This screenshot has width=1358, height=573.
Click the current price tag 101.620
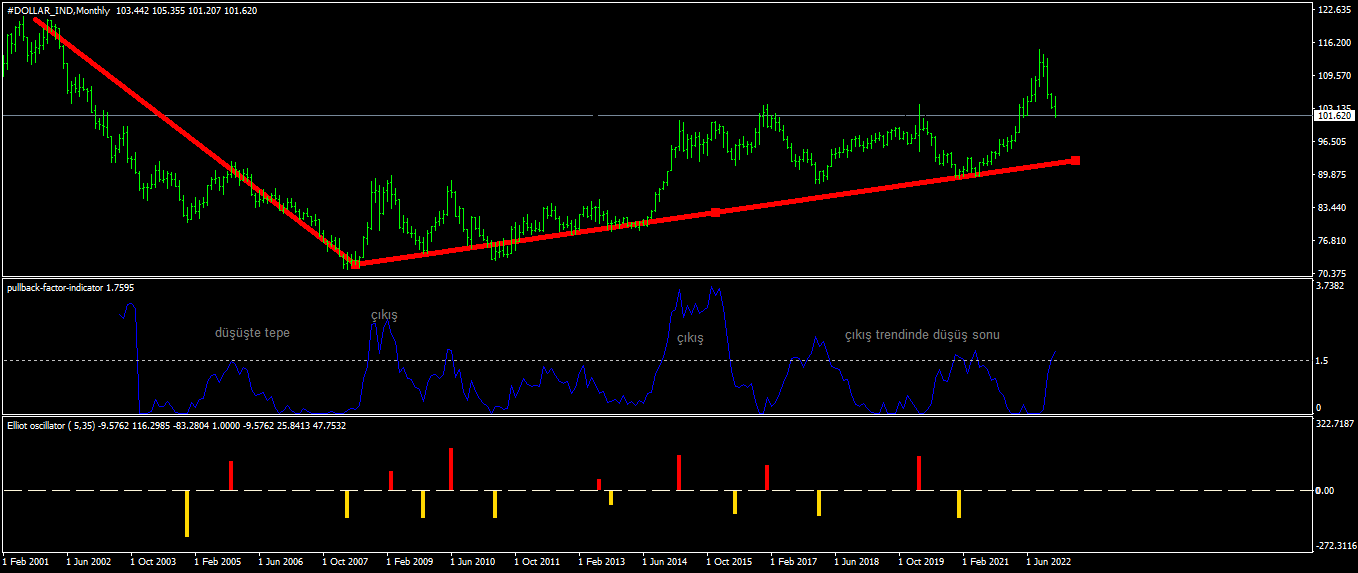1336,116
